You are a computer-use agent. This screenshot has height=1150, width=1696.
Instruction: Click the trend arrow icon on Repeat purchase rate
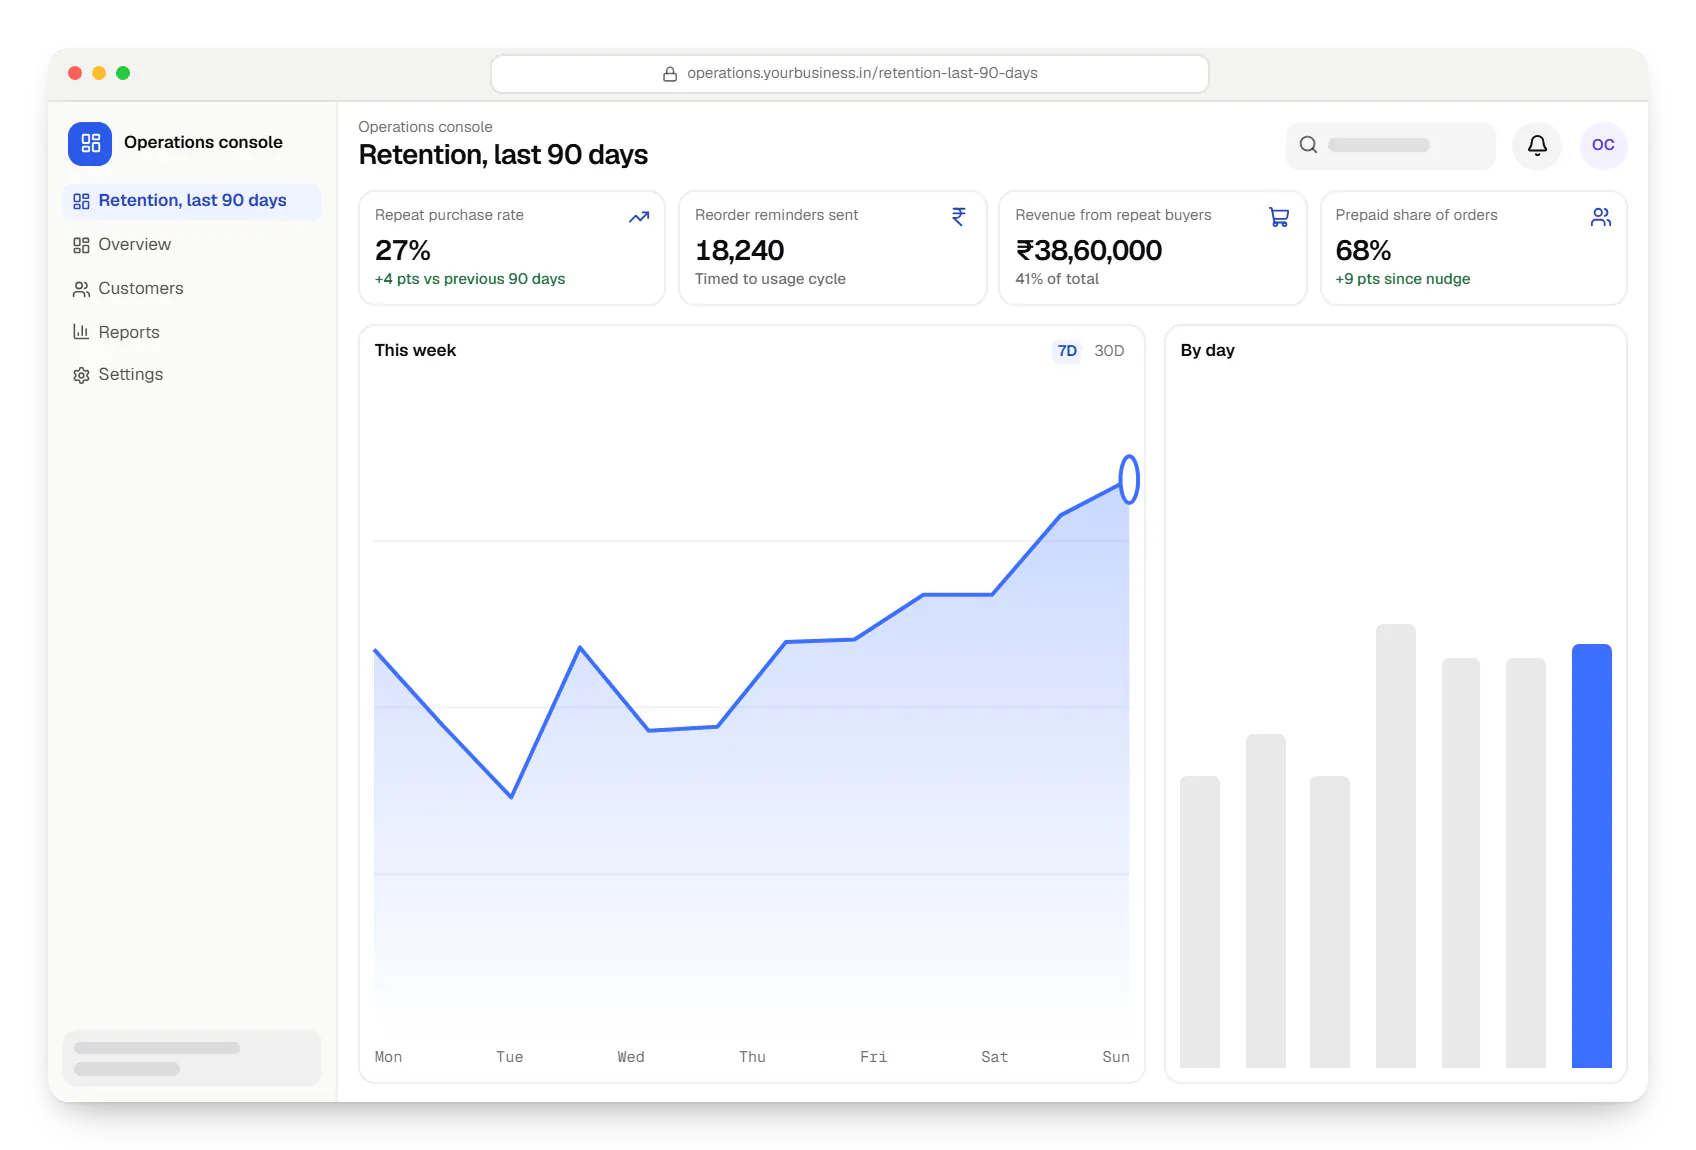point(639,217)
